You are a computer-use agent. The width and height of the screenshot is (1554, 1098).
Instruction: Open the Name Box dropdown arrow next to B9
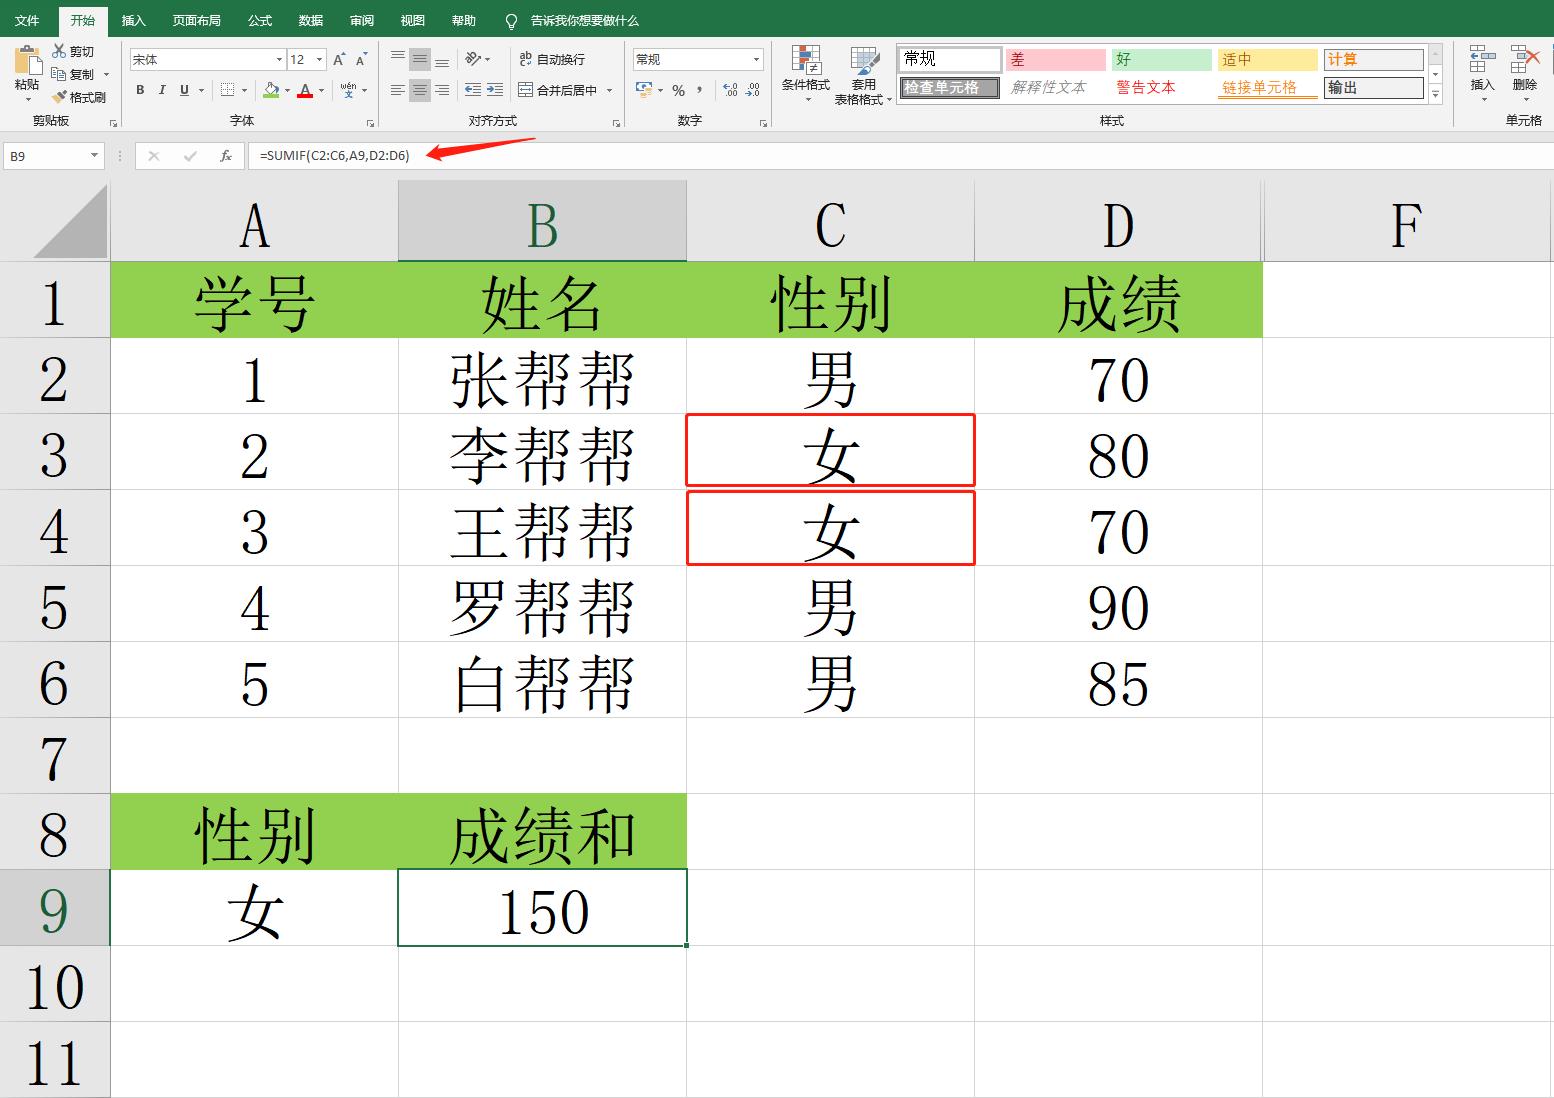94,156
